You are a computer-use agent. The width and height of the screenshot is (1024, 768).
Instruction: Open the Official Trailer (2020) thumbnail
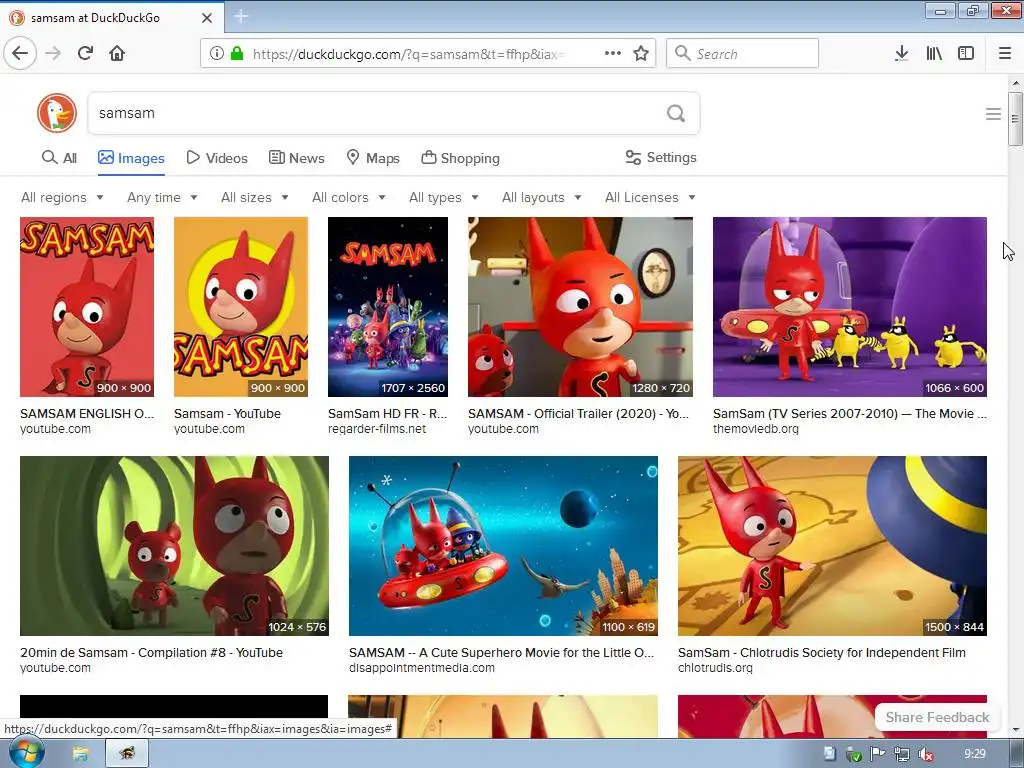(x=581, y=307)
